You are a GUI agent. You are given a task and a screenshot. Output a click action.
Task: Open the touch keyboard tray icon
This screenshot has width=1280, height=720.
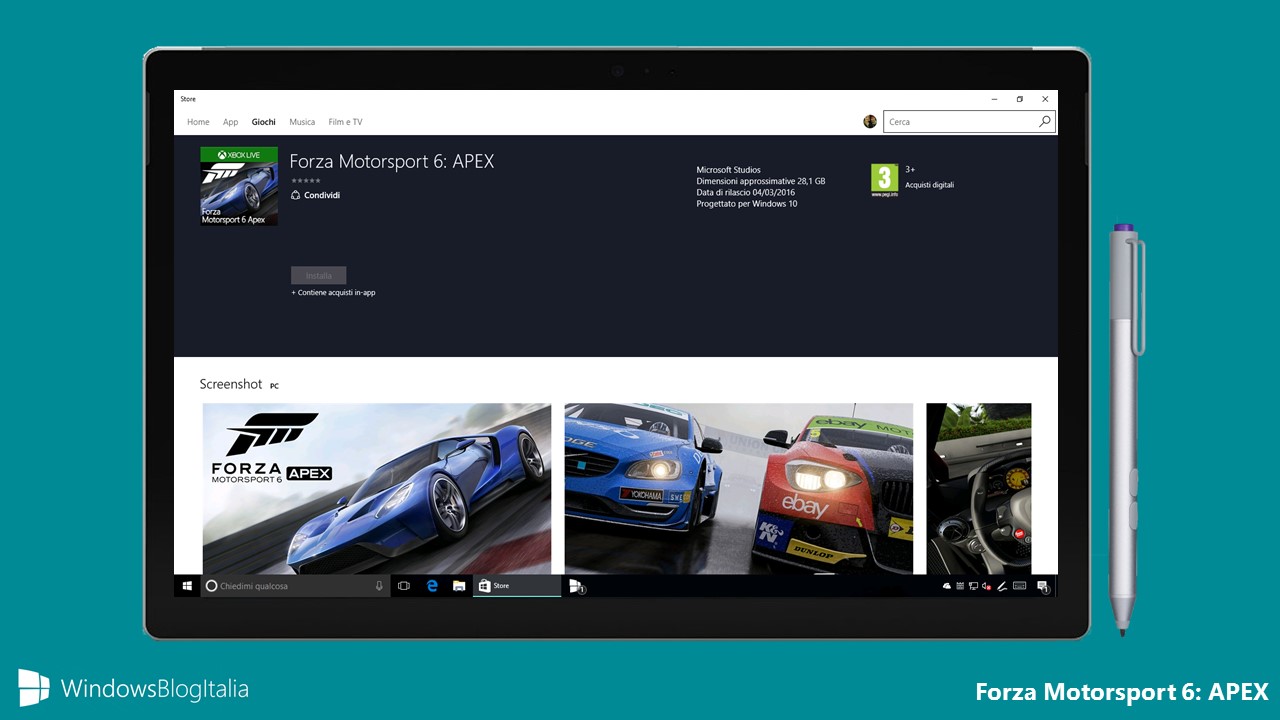(1020, 586)
